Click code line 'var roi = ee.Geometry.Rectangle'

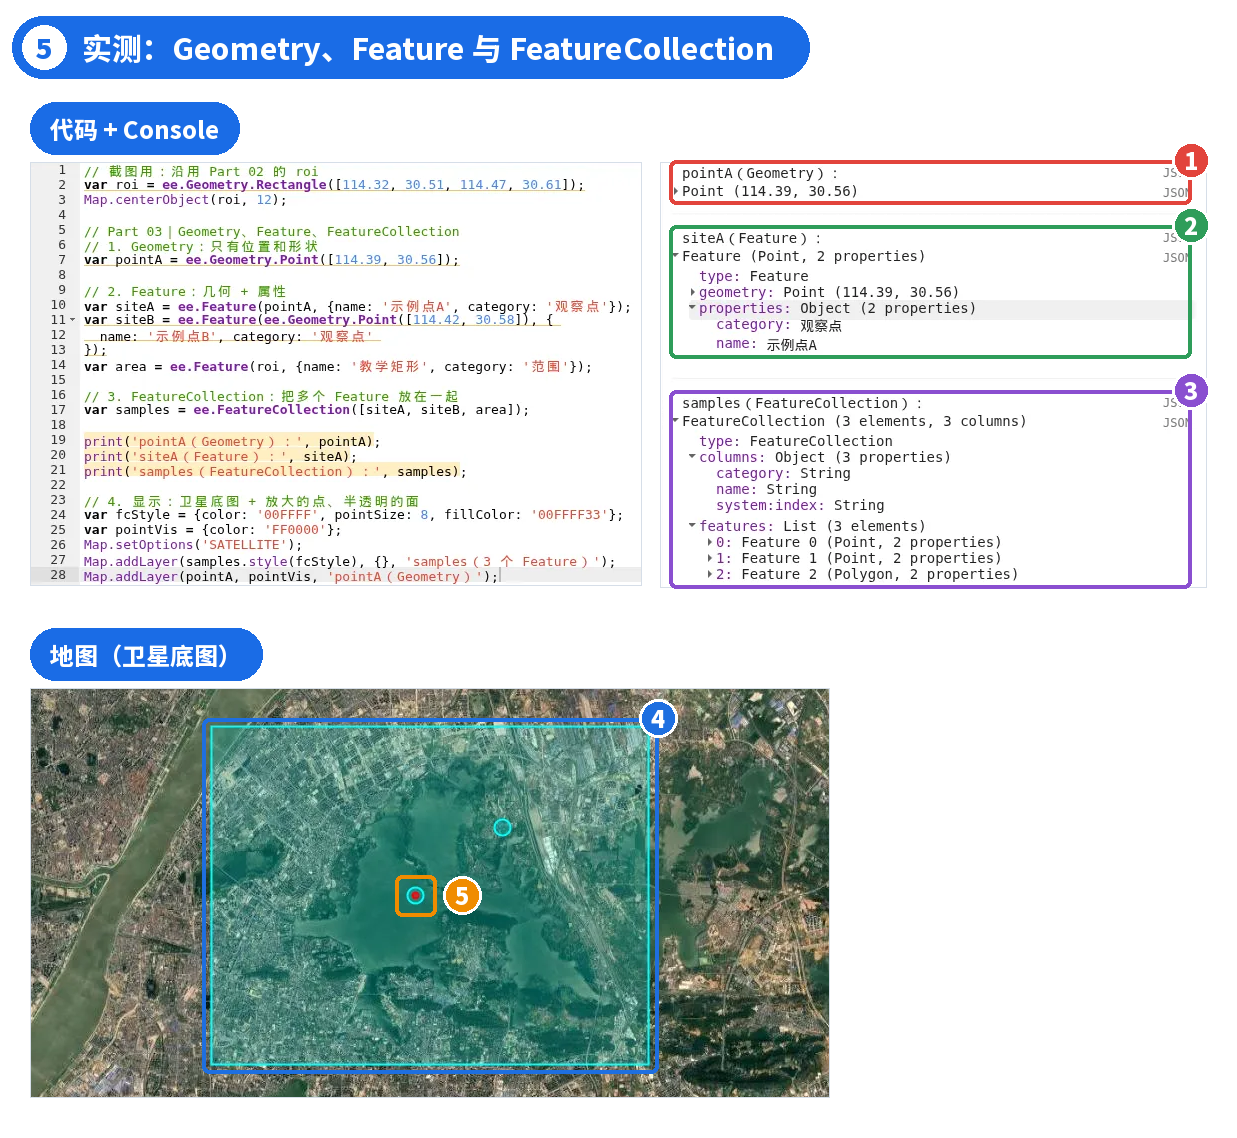coord(334,185)
